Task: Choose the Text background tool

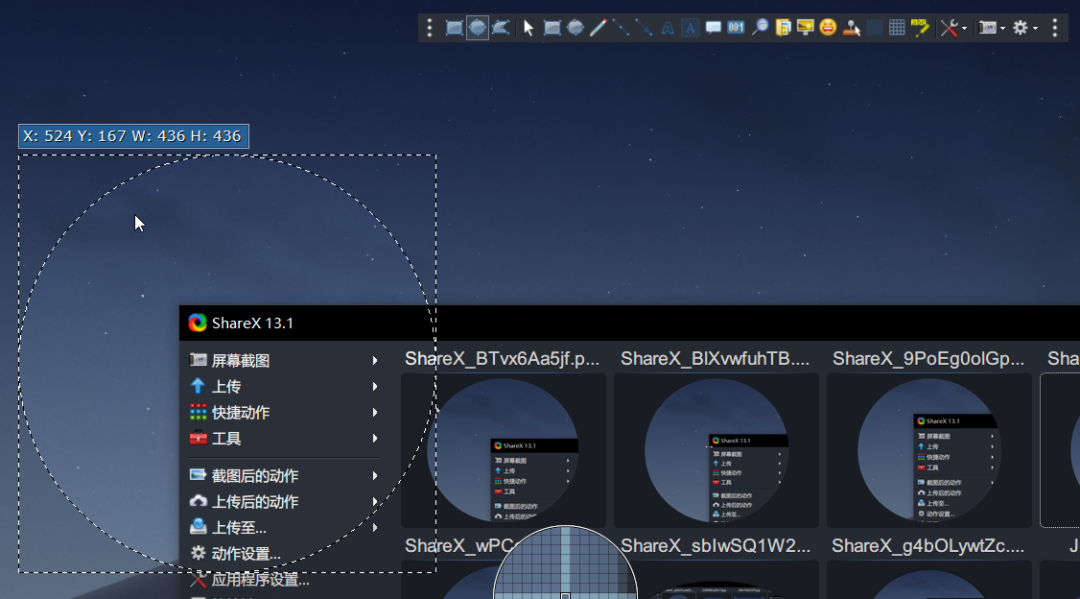Action: pos(690,28)
